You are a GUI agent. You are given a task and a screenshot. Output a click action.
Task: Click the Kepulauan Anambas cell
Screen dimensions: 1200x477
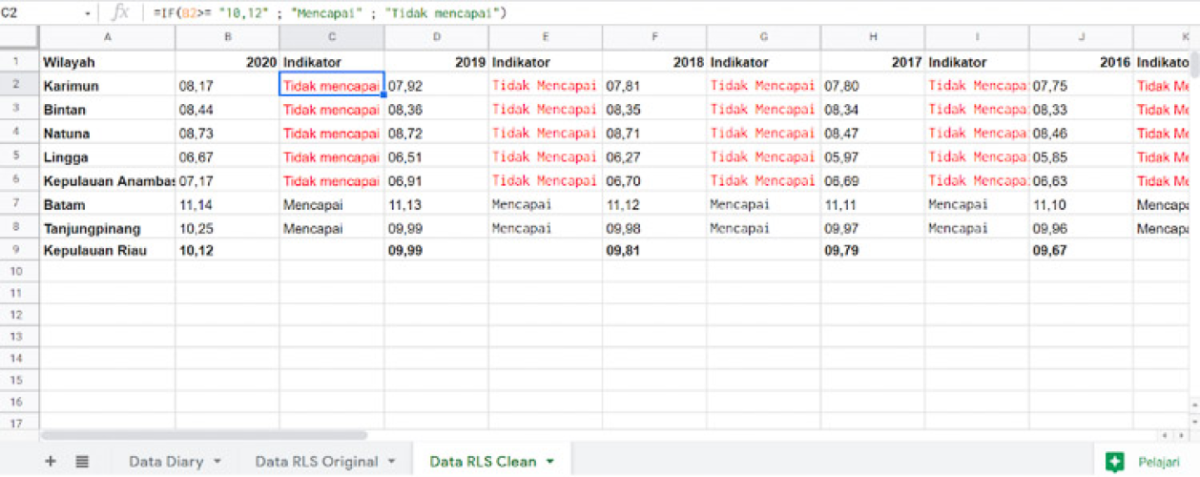pos(107,180)
